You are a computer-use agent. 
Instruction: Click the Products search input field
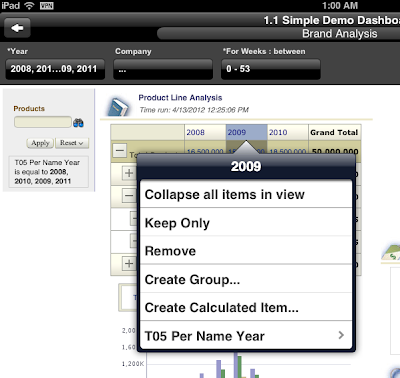[43, 122]
